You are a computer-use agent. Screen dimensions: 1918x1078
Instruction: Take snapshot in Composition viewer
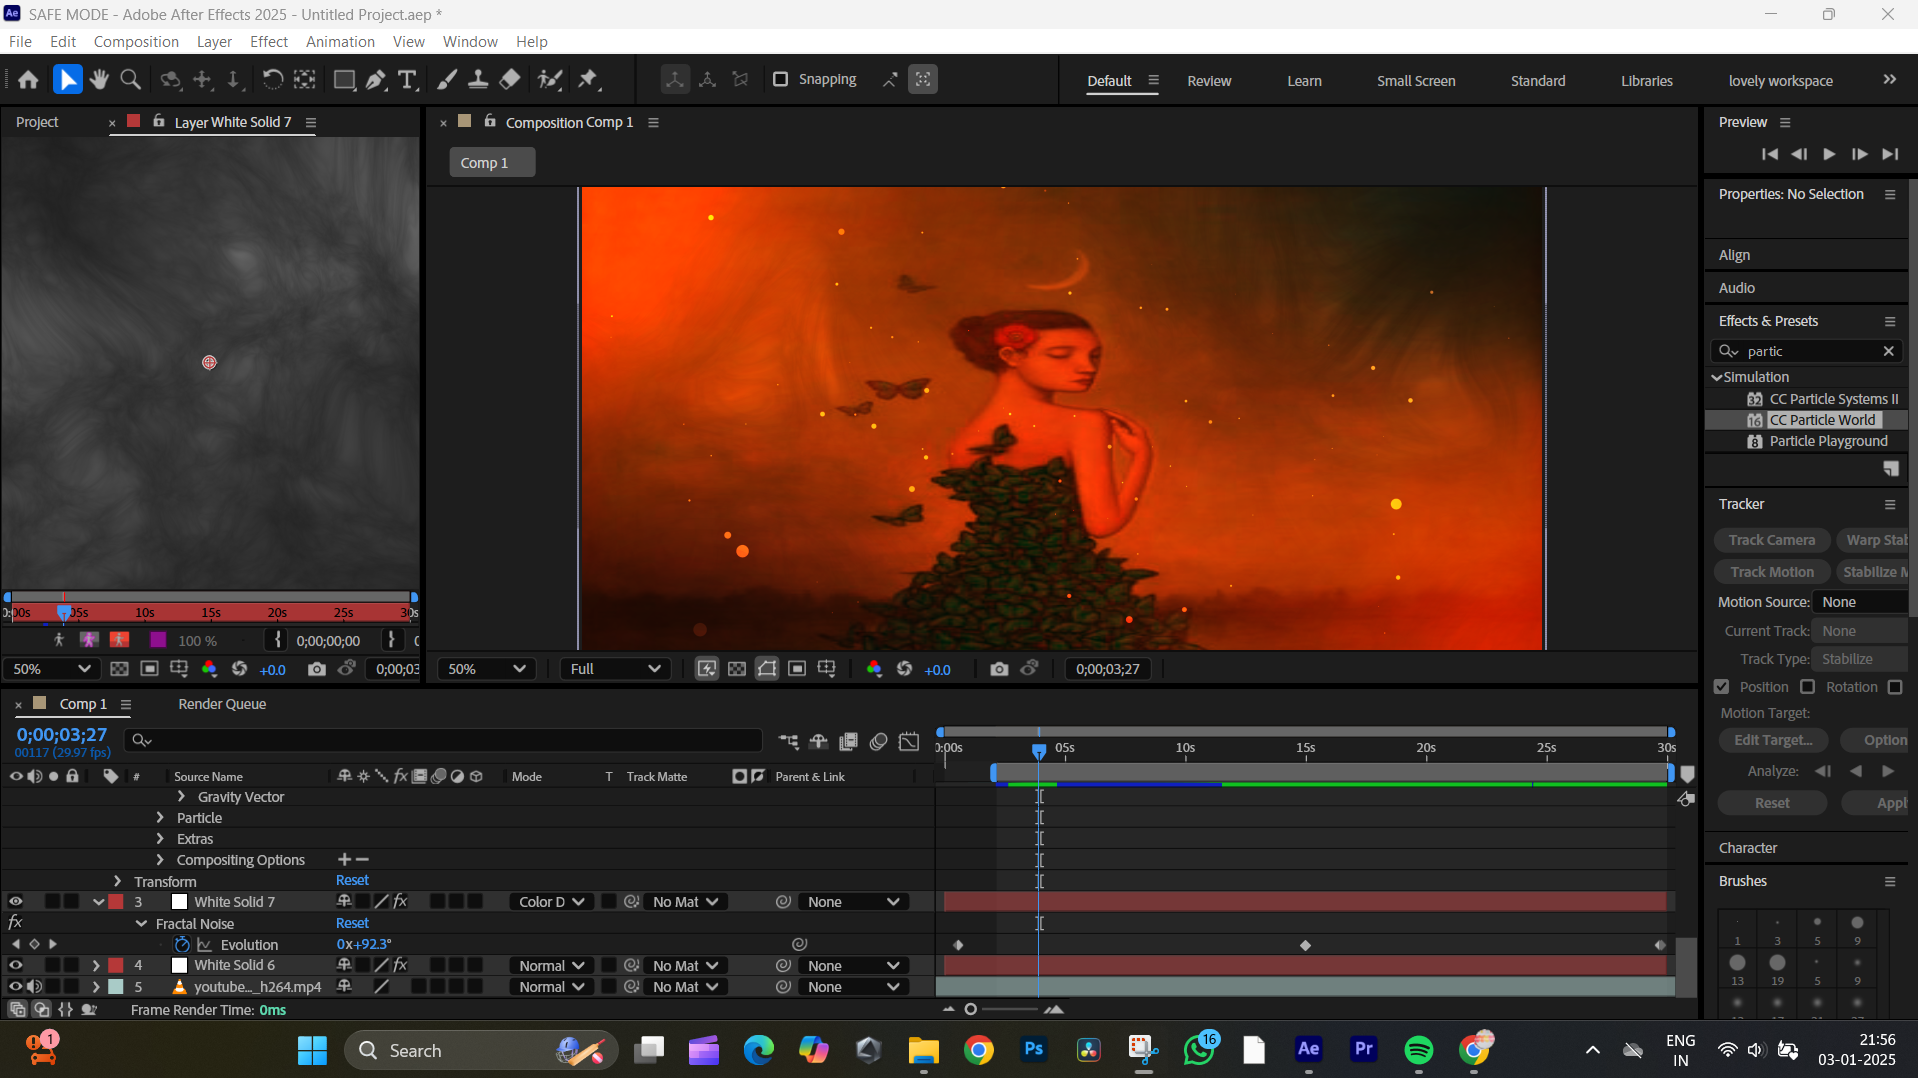coord(998,669)
